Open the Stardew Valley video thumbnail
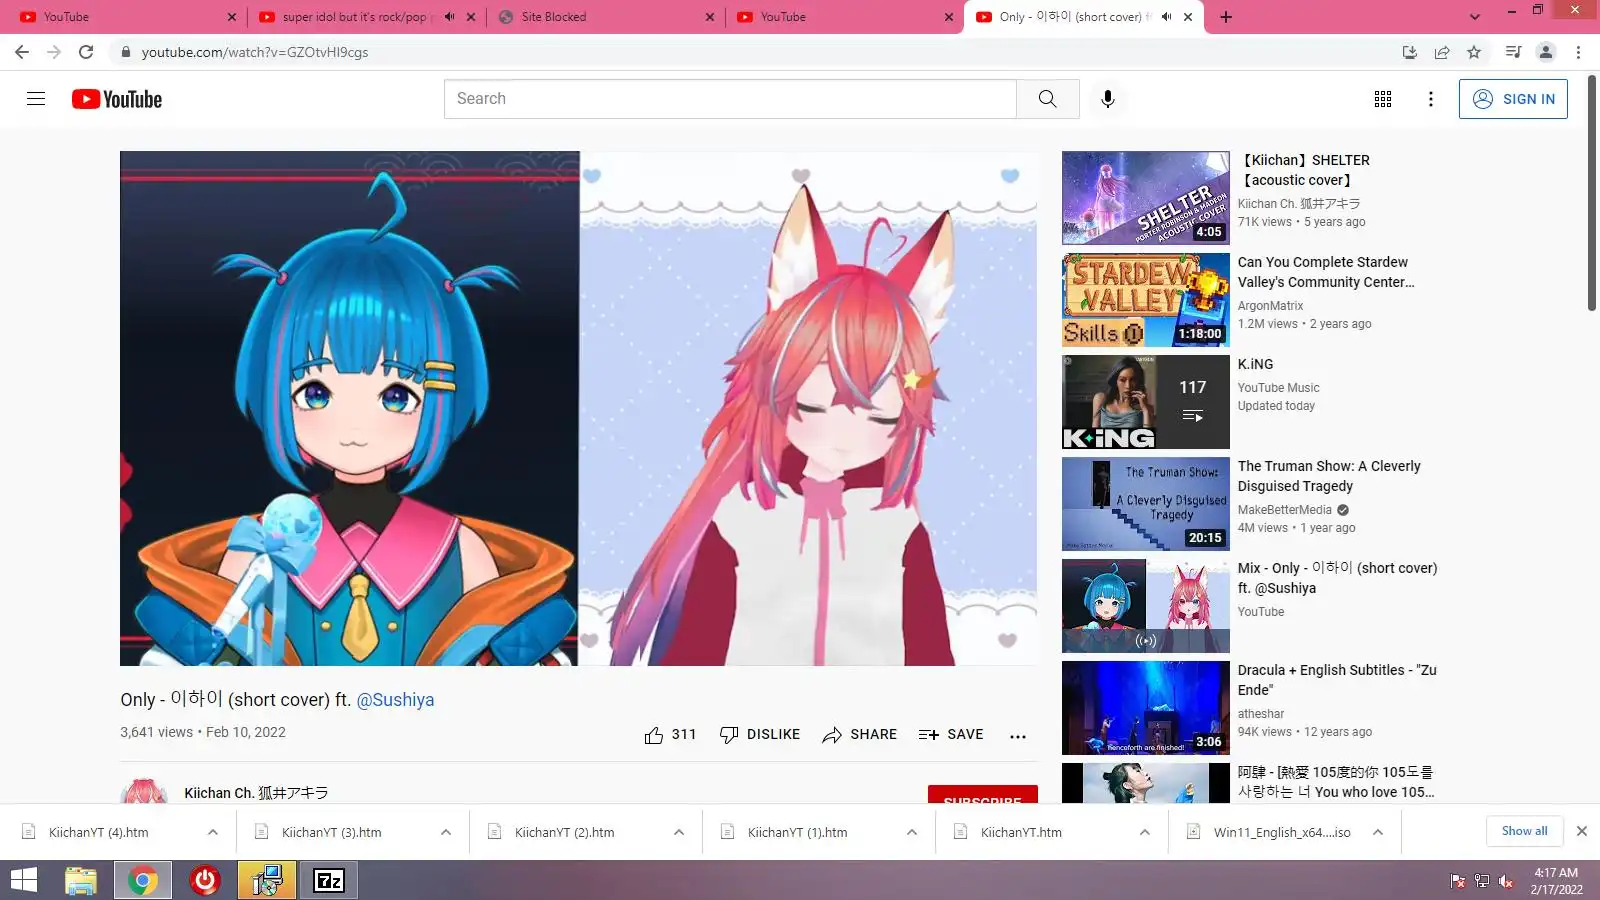Screen dimensions: 1600x900 point(1146,300)
